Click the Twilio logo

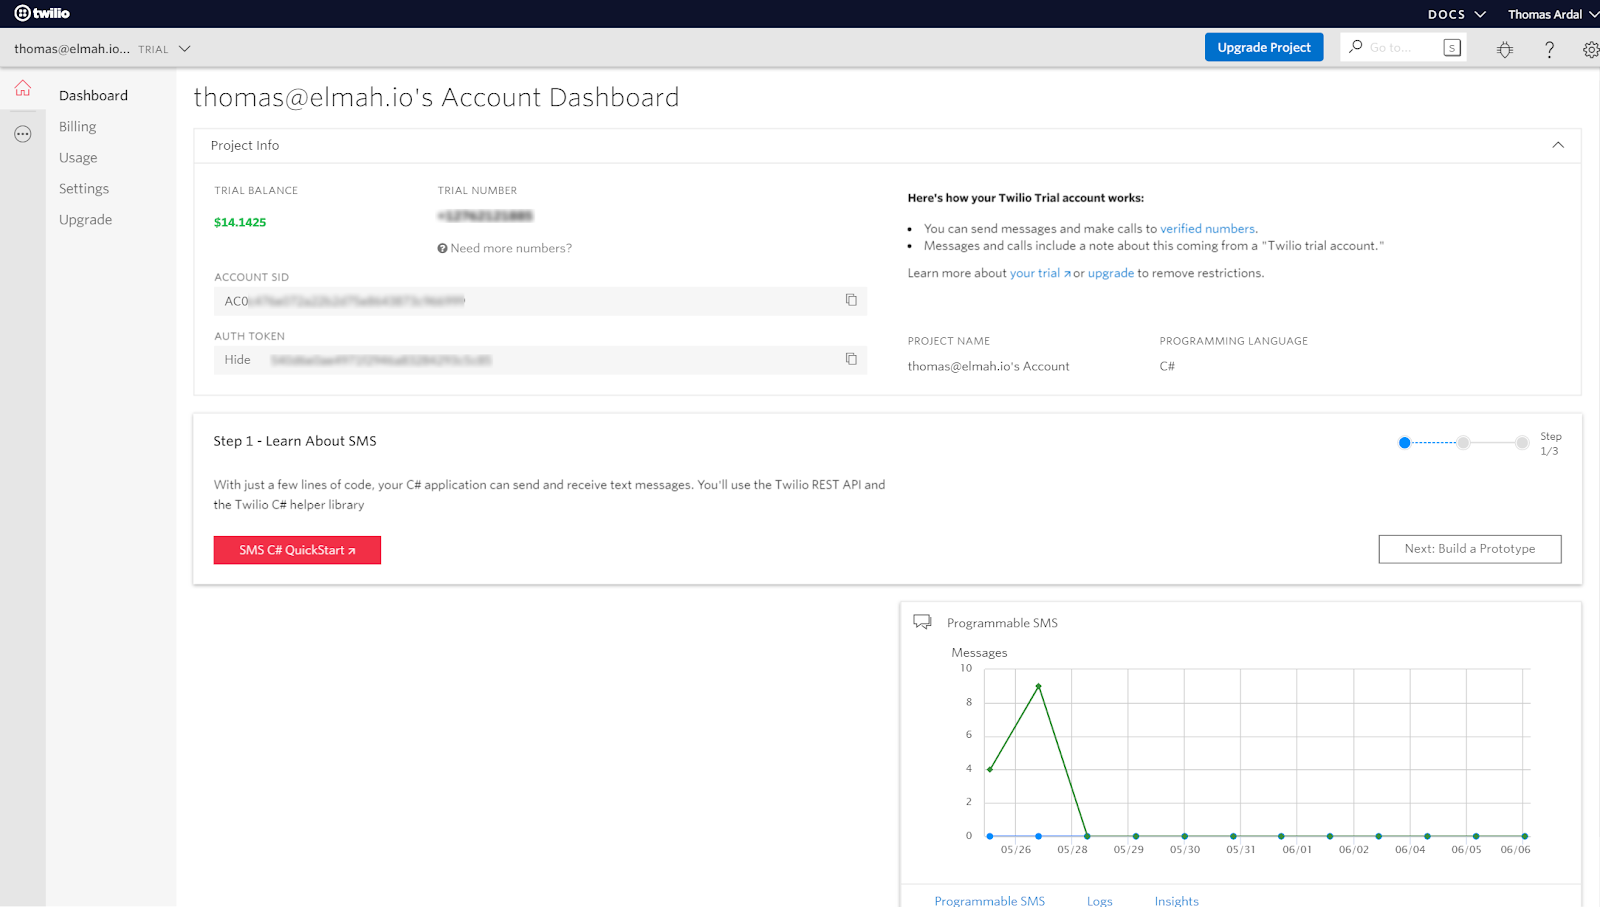[42, 13]
